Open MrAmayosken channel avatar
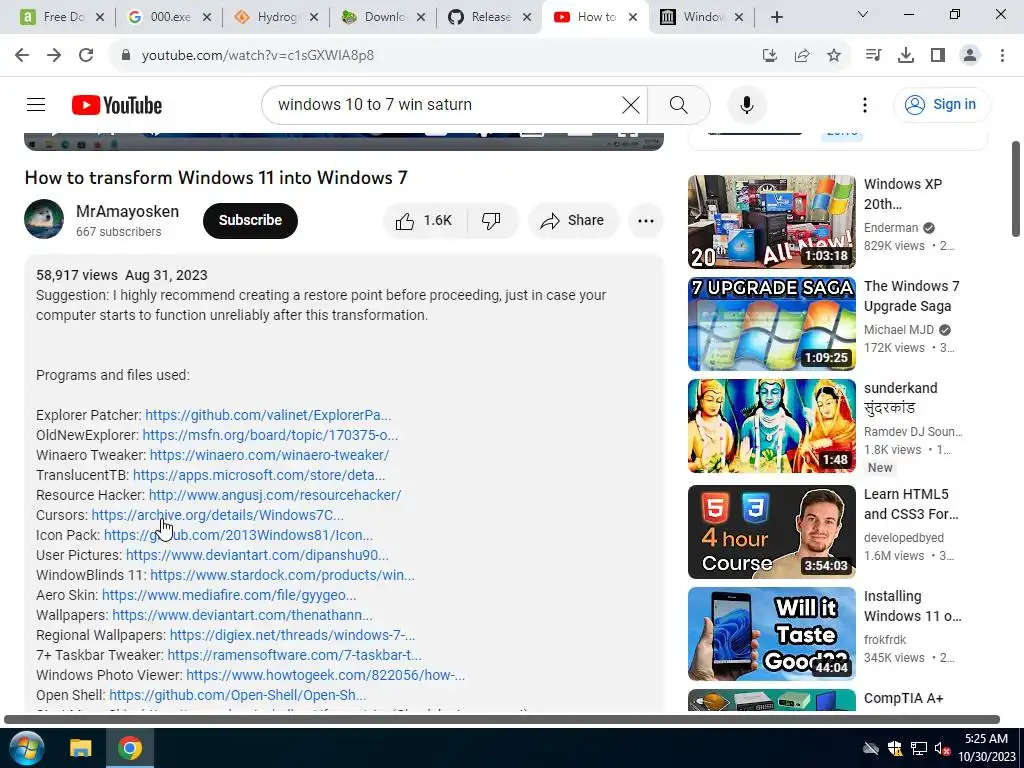 click(44, 219)
